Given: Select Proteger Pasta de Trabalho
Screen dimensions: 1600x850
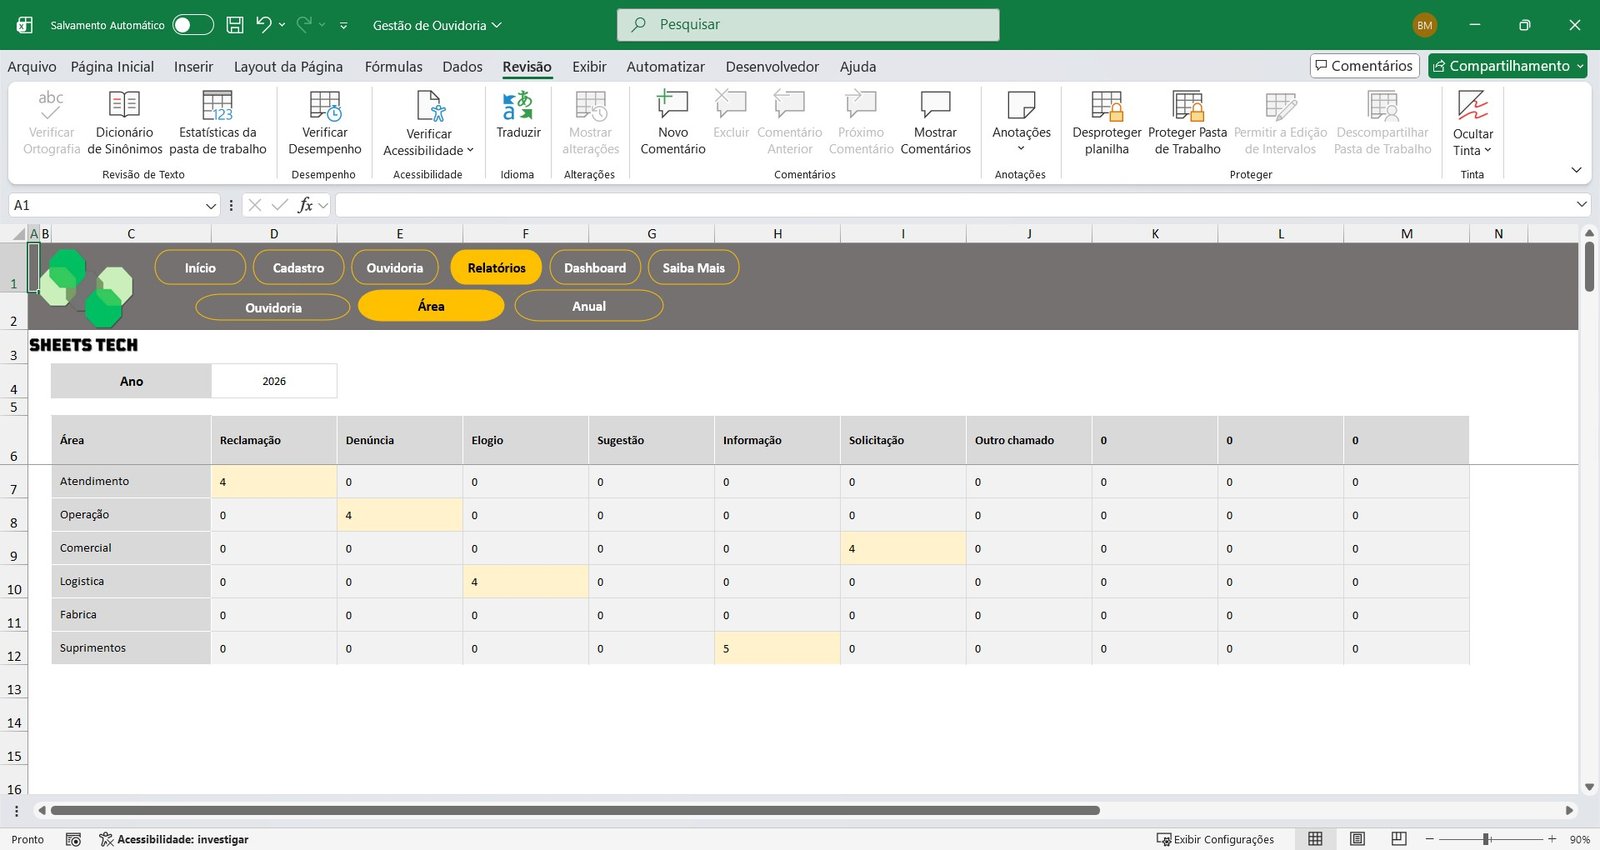Looking at the screenshot, I should (1187, 106).
